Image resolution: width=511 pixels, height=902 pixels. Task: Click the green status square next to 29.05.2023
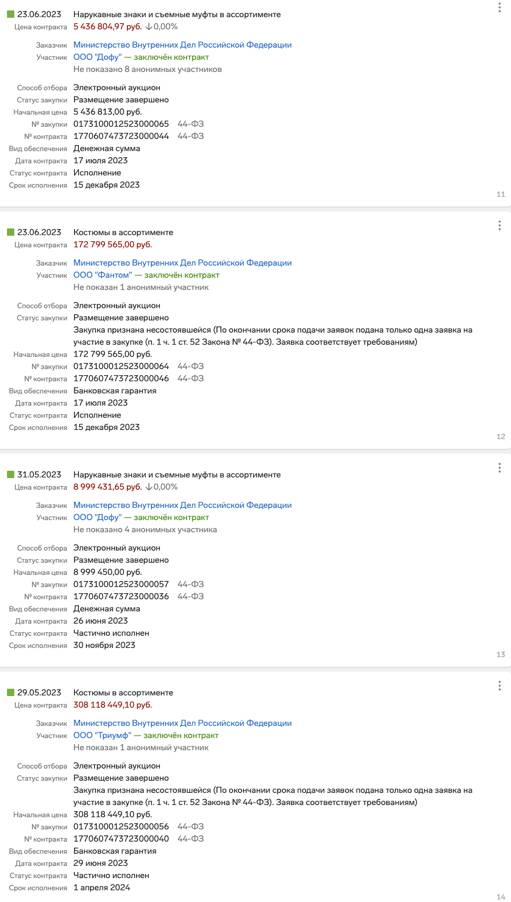(10, 693)
